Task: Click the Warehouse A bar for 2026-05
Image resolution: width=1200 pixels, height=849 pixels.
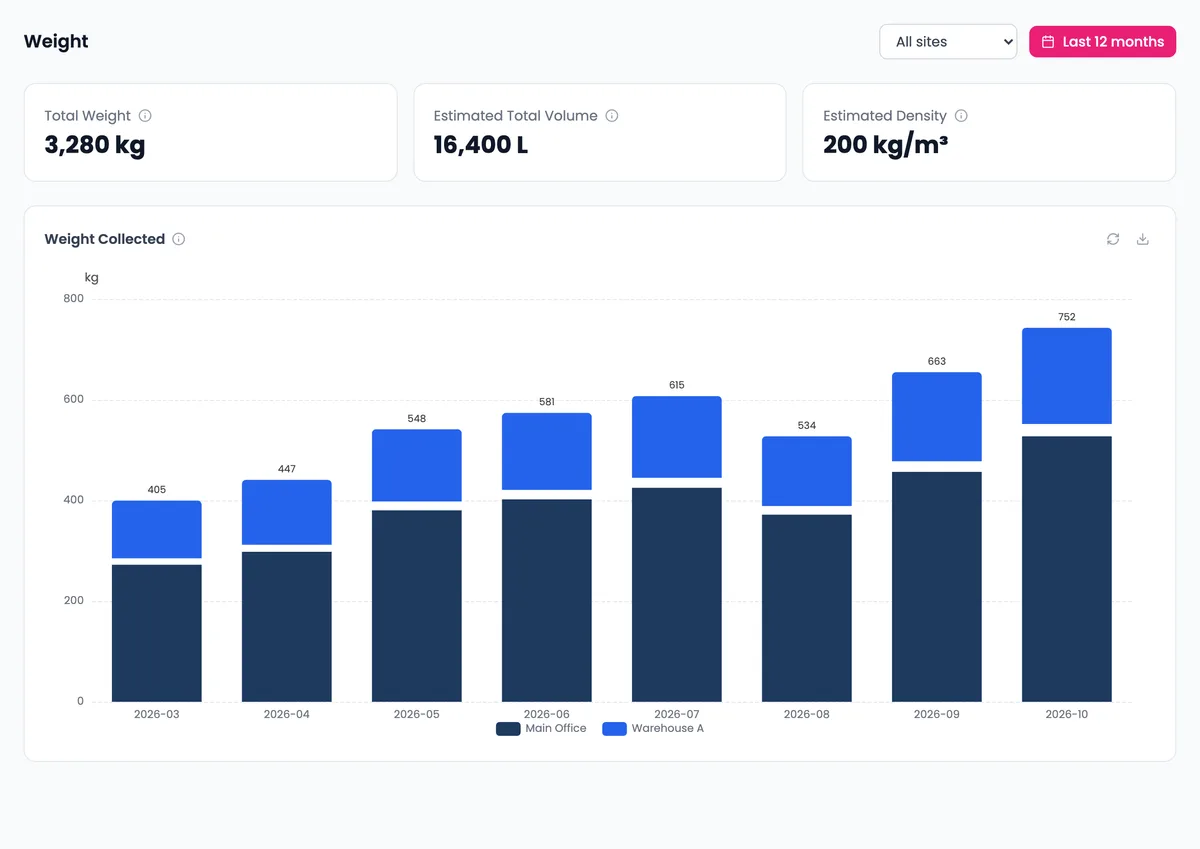Action: [417, 465]
